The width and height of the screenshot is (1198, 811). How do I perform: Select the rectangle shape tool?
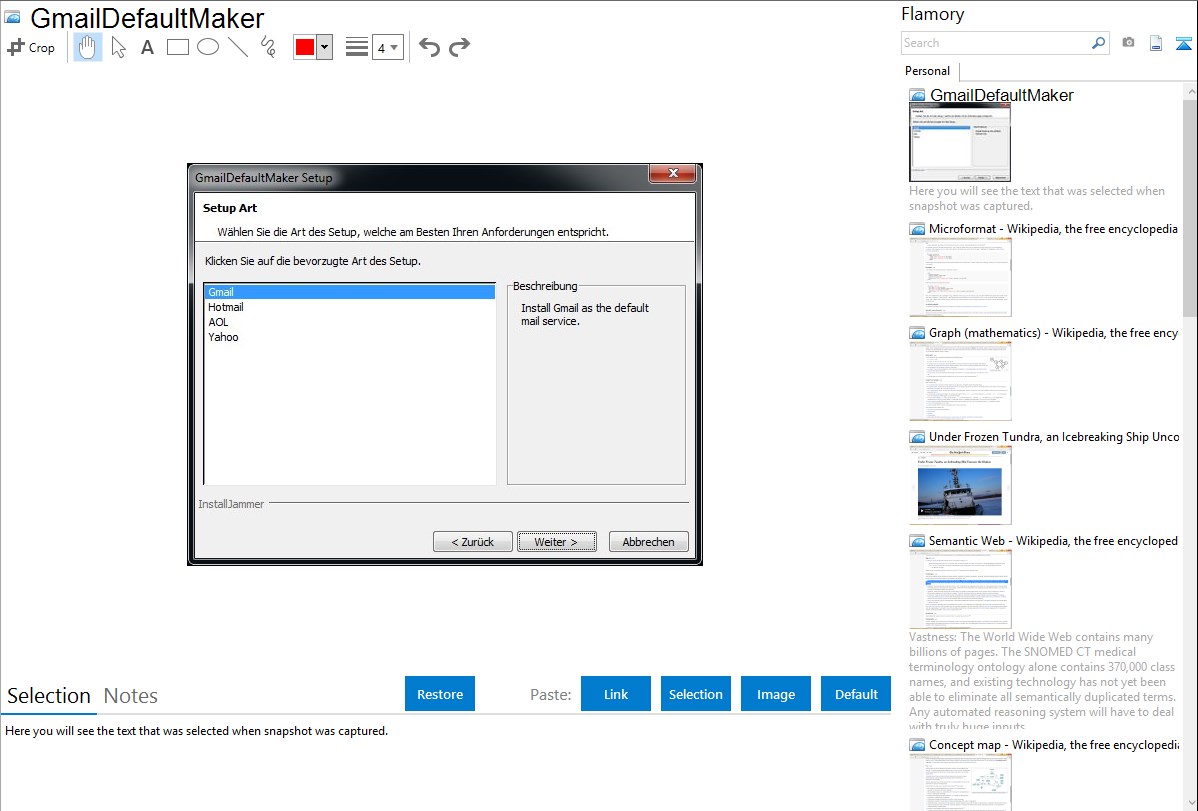(x=177, y=47)
